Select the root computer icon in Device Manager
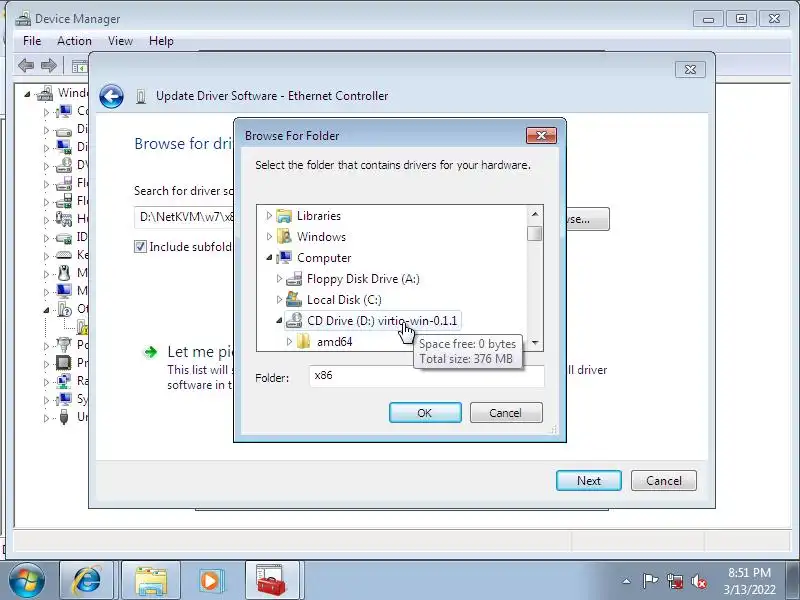Screen dimensions: 800x600 (x=45, y=93)
